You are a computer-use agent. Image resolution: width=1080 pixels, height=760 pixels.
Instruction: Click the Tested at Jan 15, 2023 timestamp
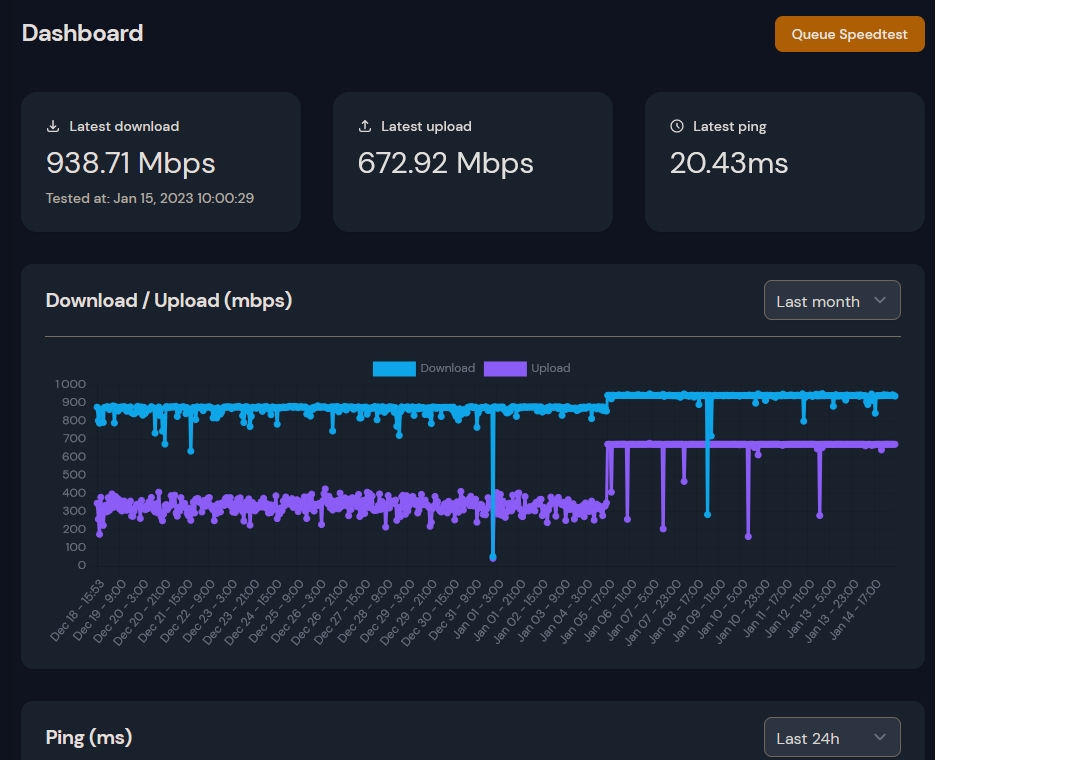pos(149,198)
